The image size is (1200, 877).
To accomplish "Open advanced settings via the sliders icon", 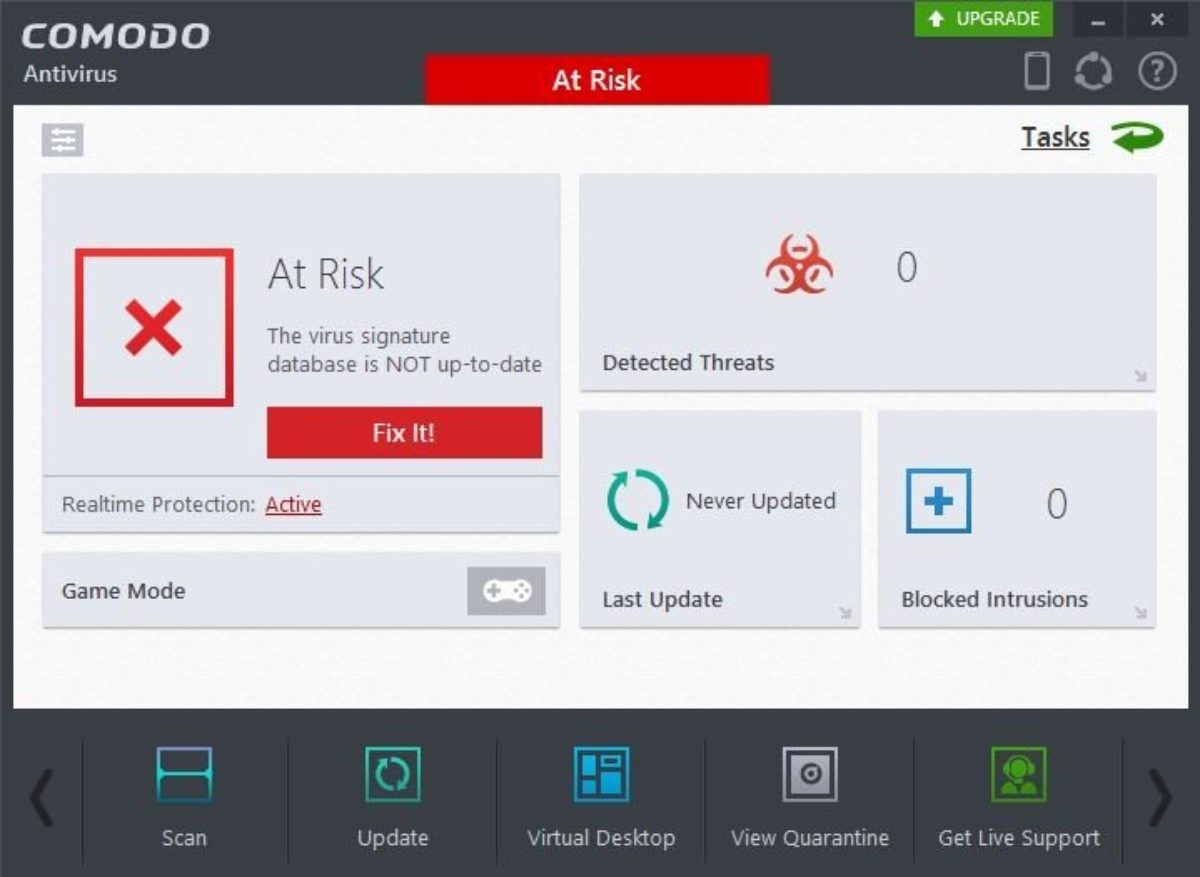I will [x=64, y=139].
